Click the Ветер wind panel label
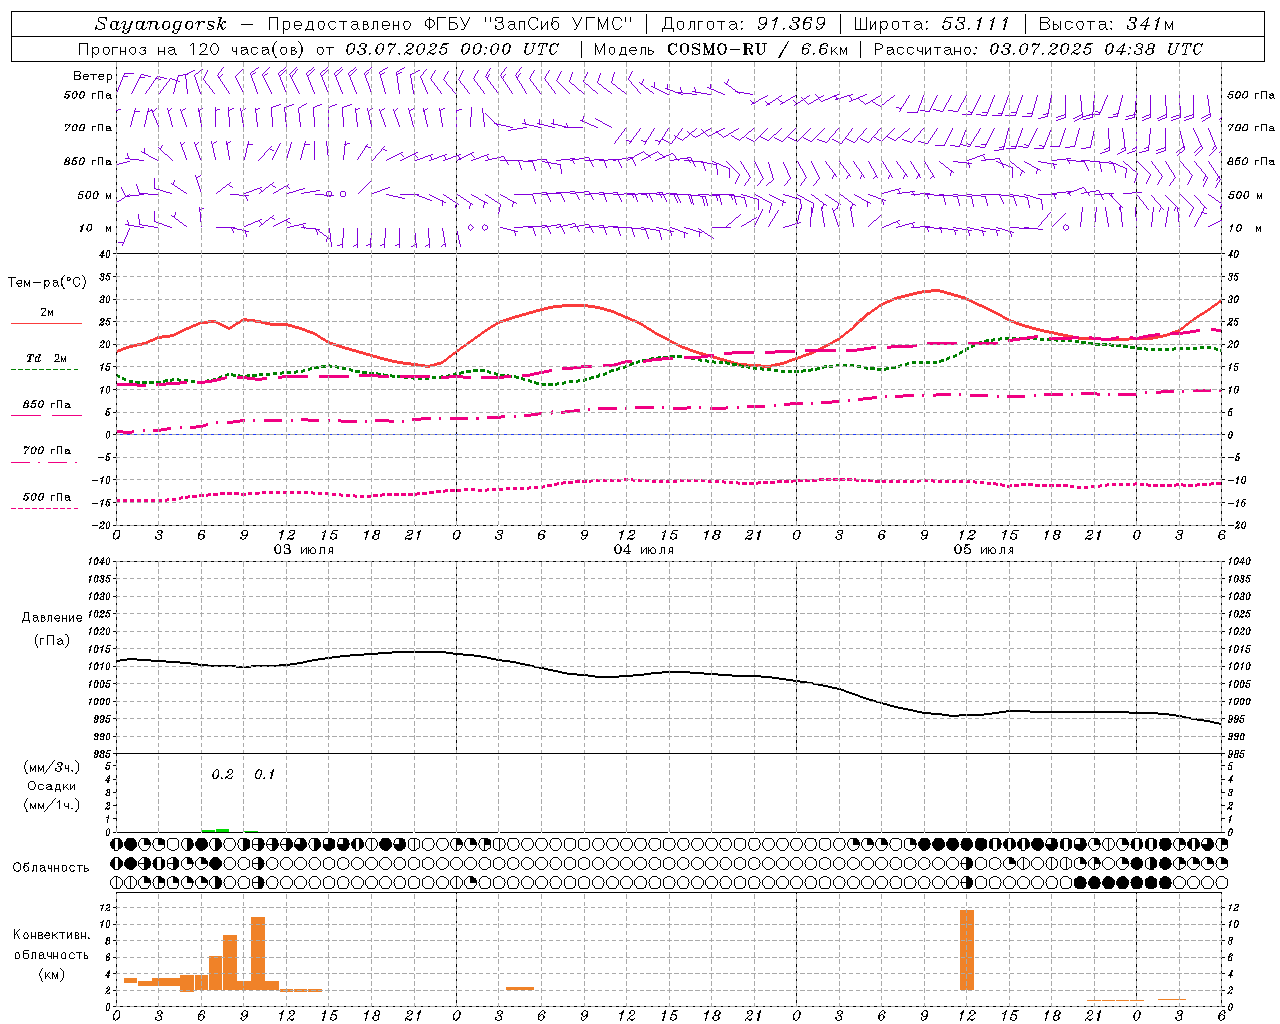The height and width of the screenshot is (1024, 1280). (92, 76)
